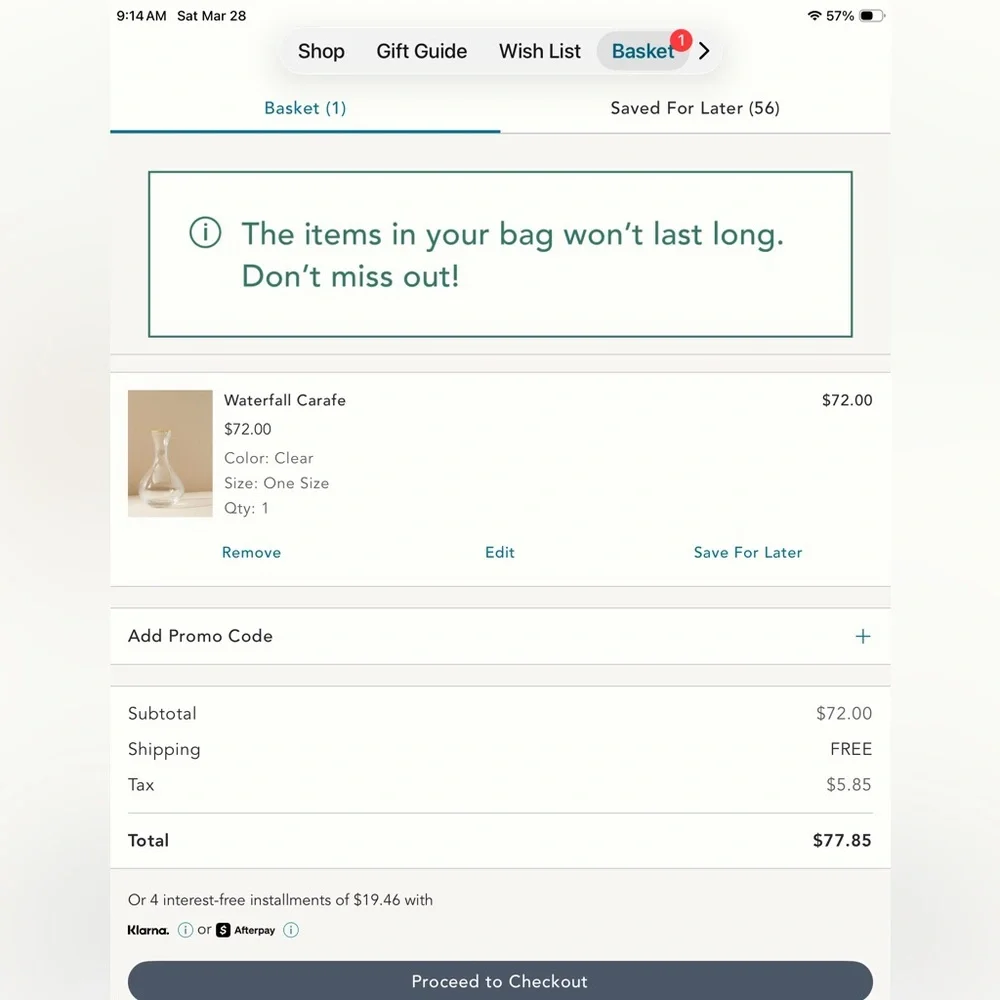This screenshot has width=1000, height=1000.
Task: Tap the Afterpay logo
Action: [246, 930]
